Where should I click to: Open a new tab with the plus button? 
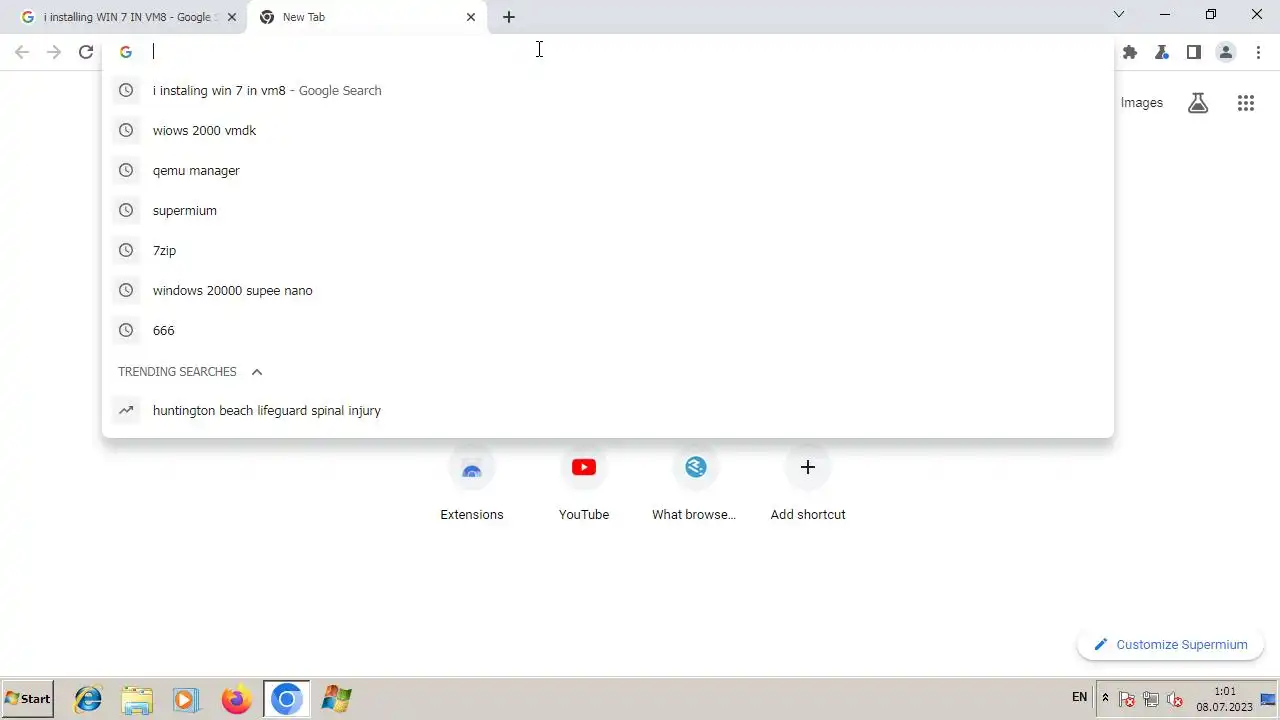pyautogui.click(x=509, y=17)
